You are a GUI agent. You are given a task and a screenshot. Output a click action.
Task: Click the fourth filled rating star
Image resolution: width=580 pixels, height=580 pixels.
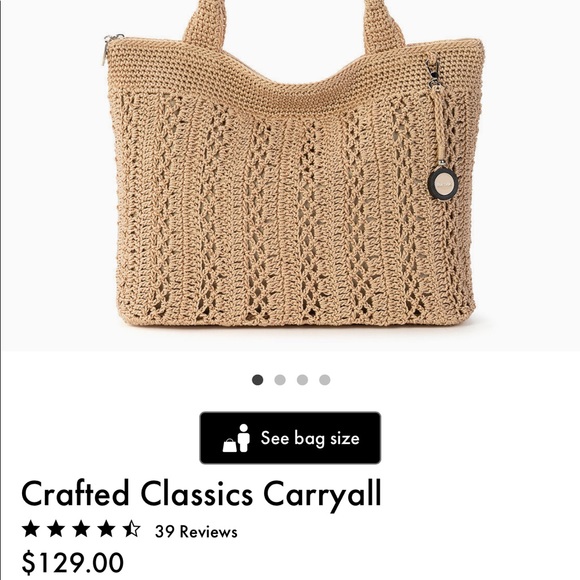[x=107, y=529]
